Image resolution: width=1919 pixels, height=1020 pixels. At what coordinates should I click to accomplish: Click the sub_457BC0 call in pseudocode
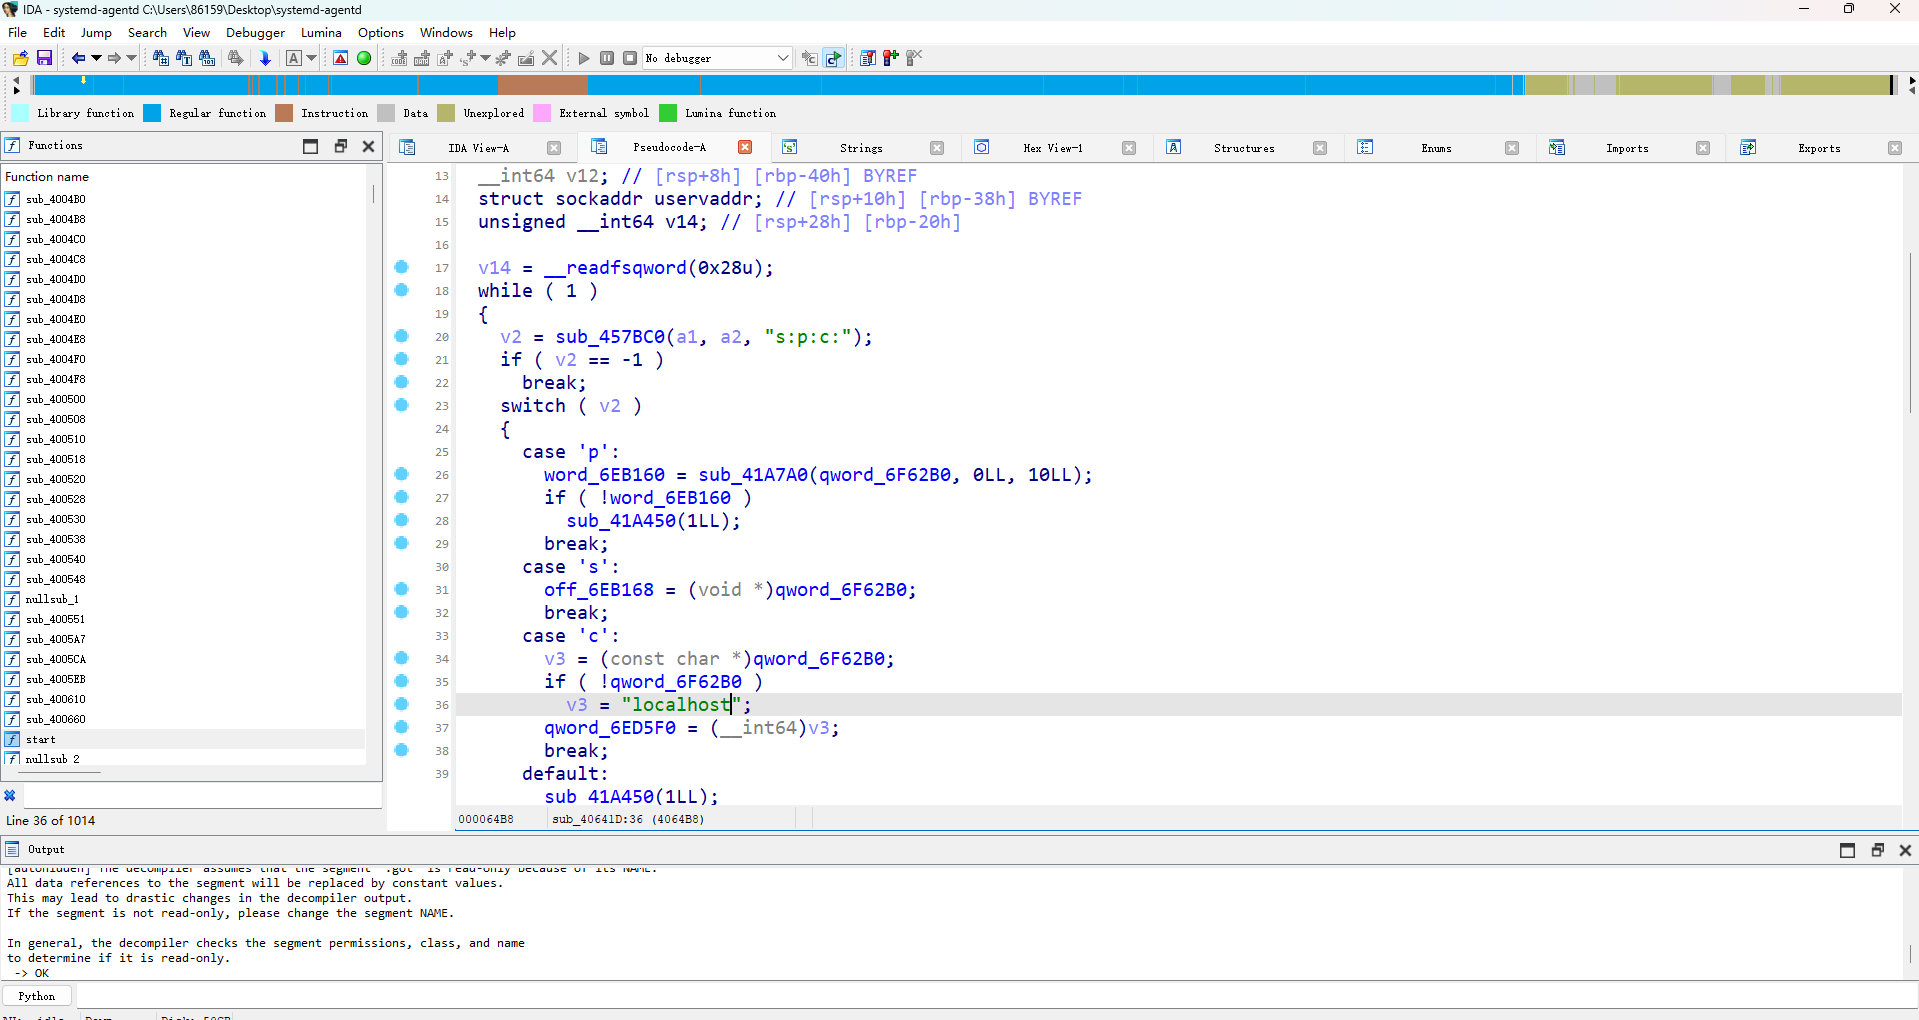click(x=610, y=337)
